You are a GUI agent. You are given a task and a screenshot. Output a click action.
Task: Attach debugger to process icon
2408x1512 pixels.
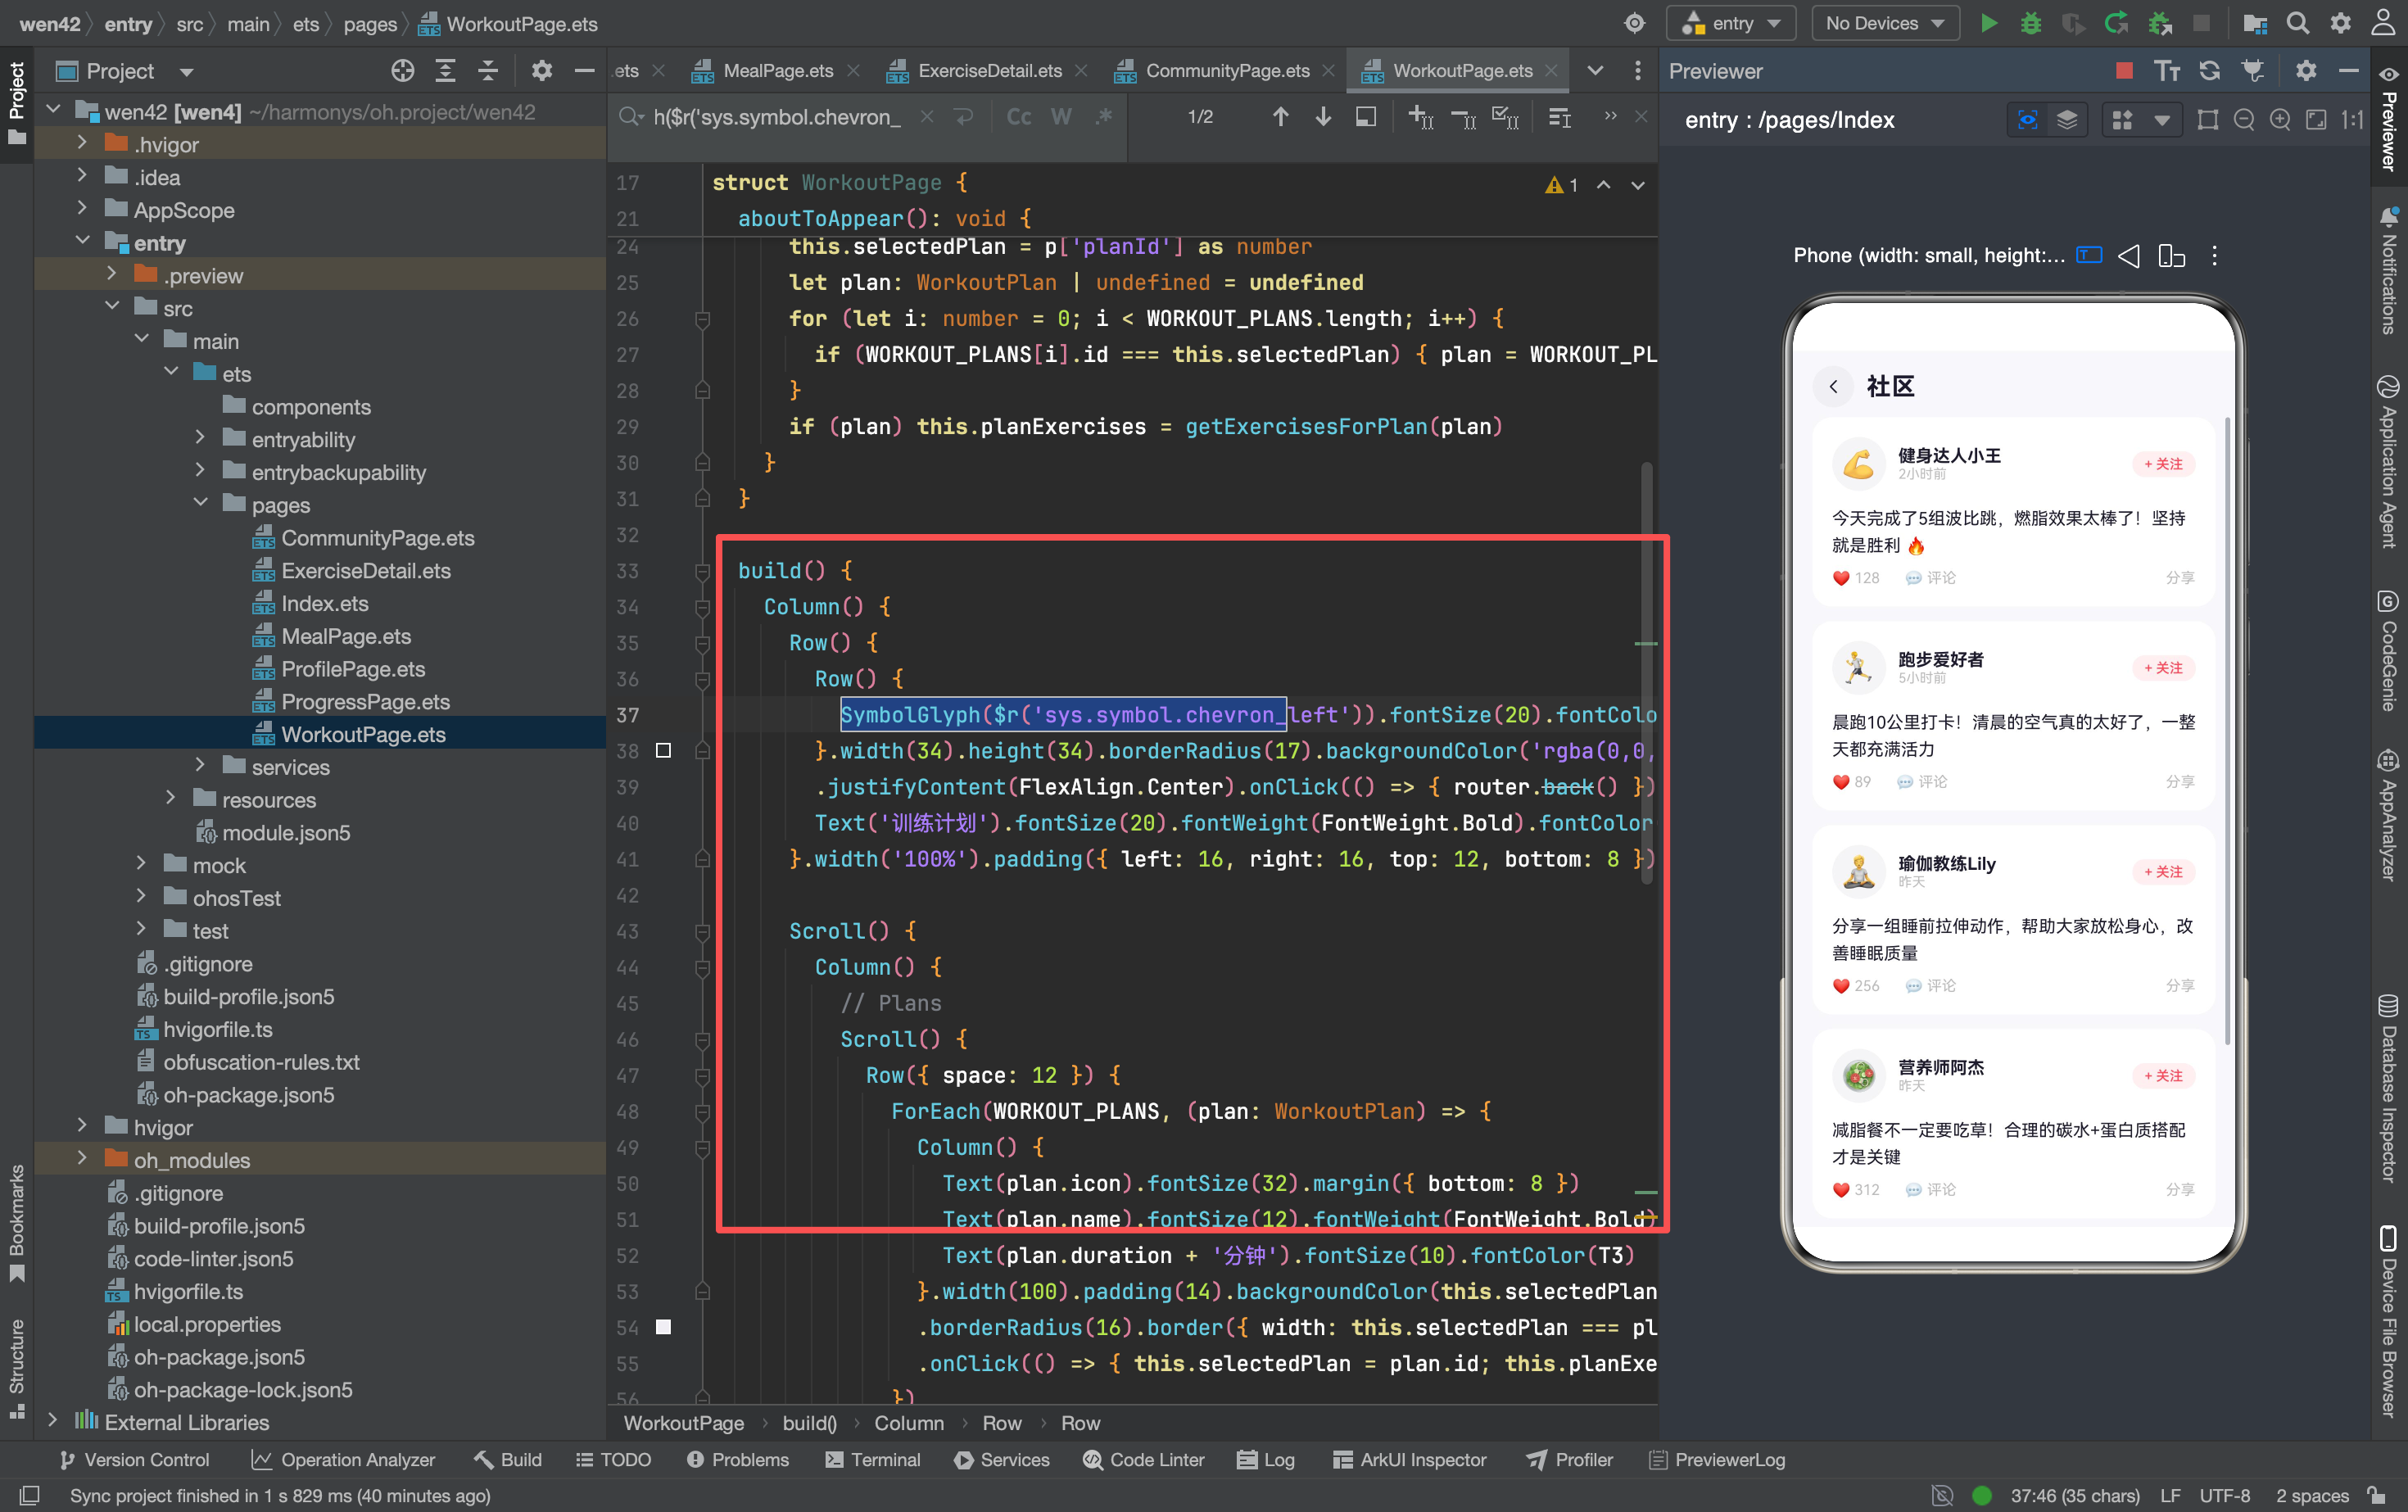point(2160,23)
